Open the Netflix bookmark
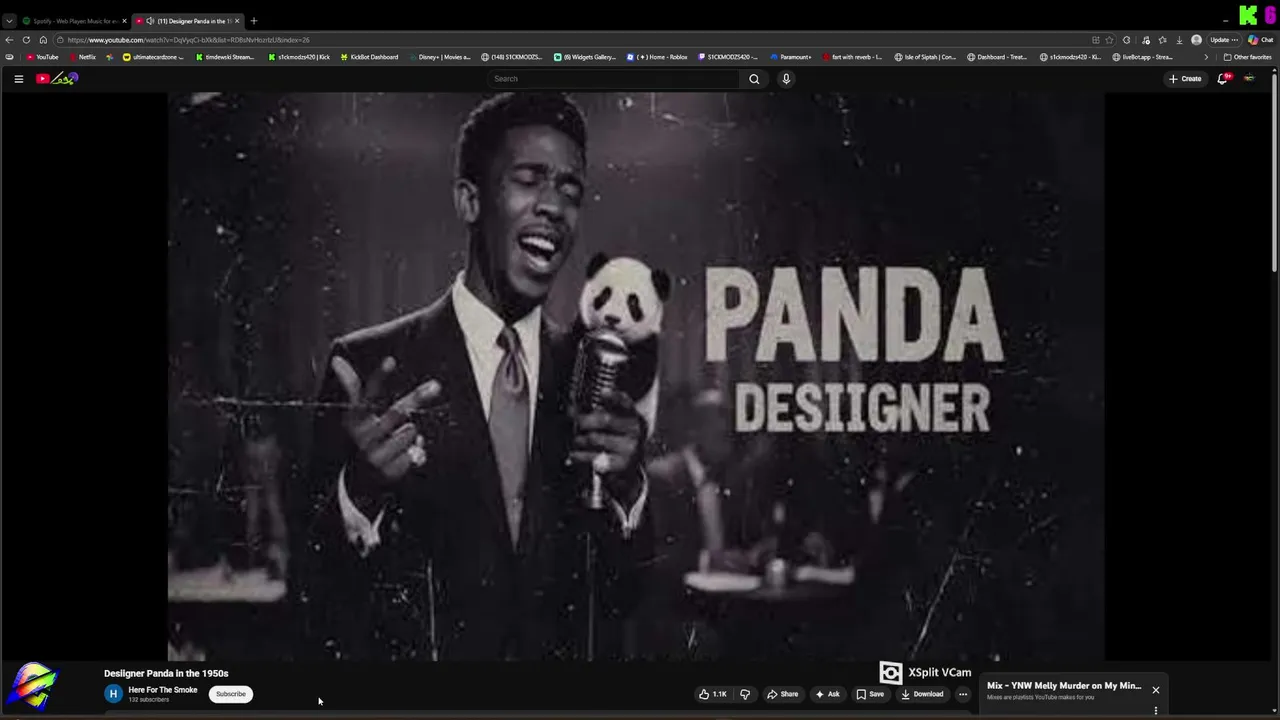1280x720 pixels. coord(82,57)
